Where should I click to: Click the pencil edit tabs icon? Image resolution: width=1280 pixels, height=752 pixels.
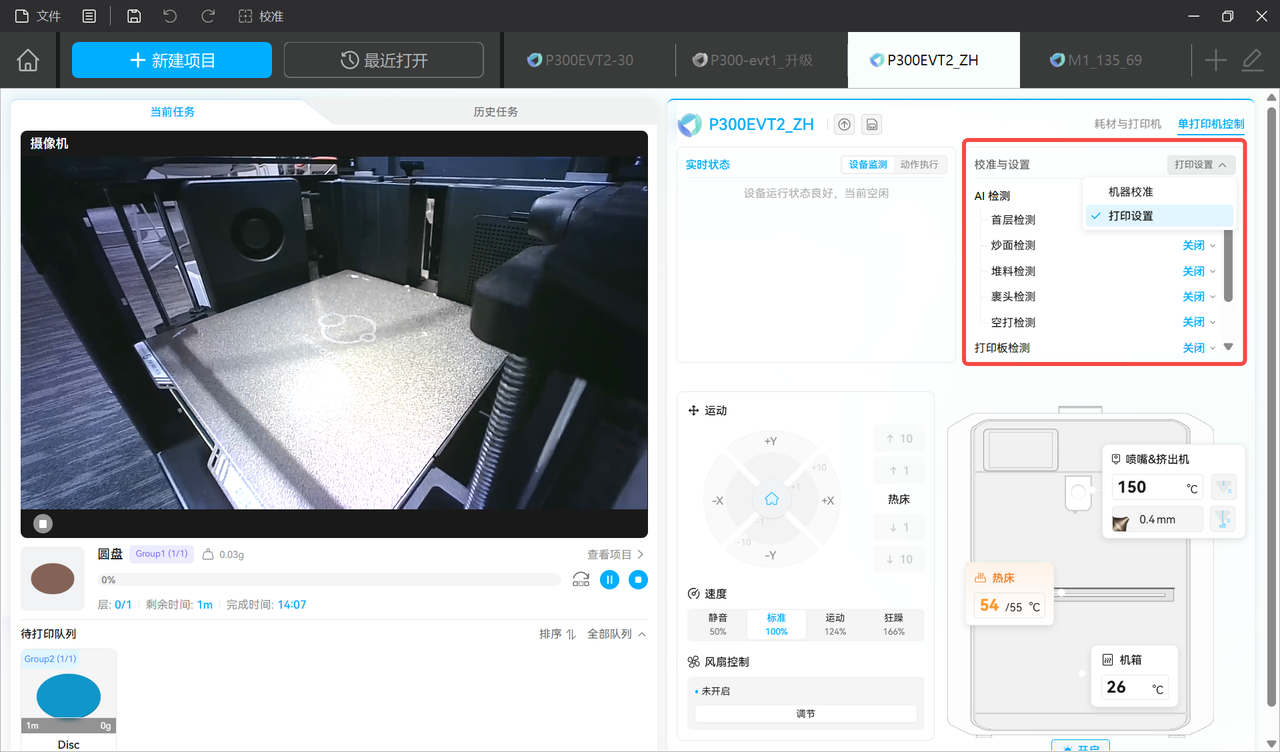(1252, 60)
